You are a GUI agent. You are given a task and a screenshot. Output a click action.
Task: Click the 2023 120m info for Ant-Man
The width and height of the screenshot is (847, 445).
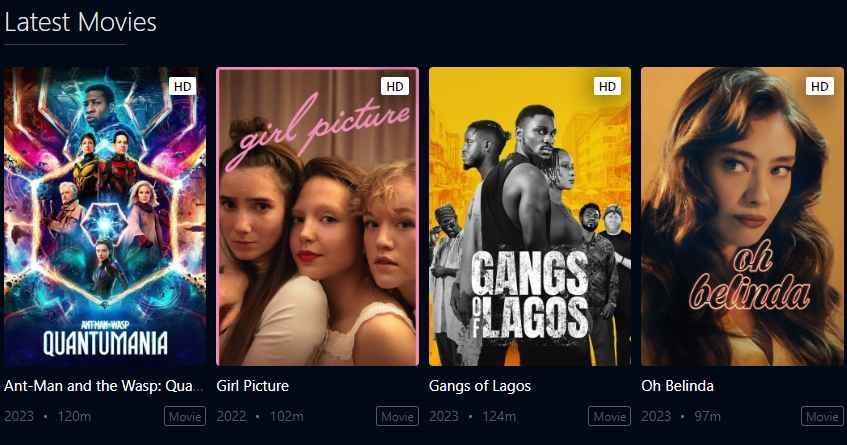pyautogui.click(x=48, y=416)
